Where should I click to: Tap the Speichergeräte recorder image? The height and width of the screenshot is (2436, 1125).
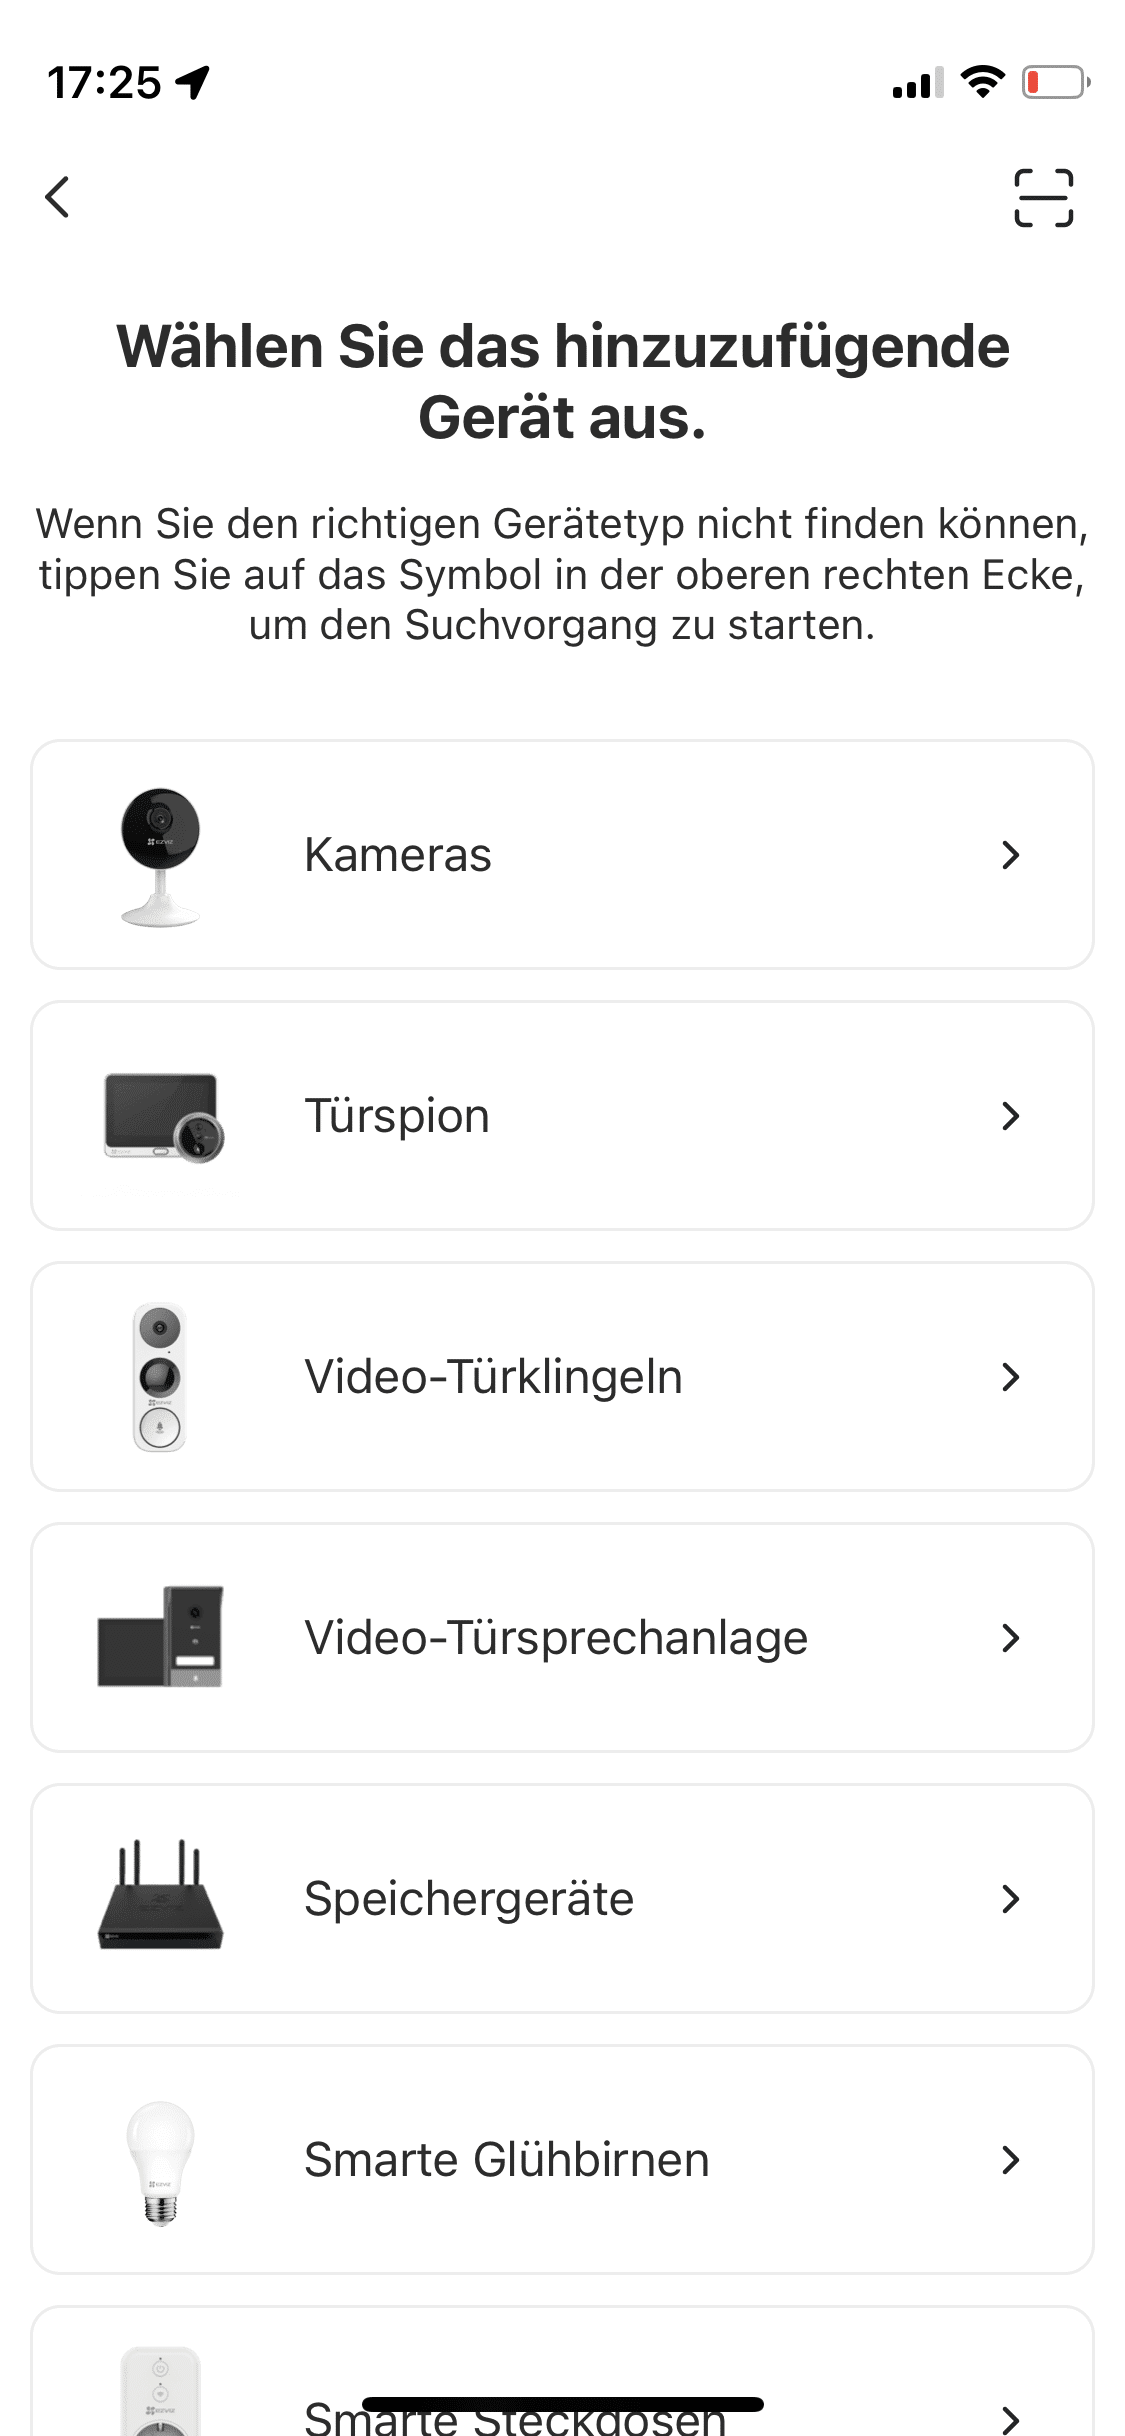tap(160, 1897)
